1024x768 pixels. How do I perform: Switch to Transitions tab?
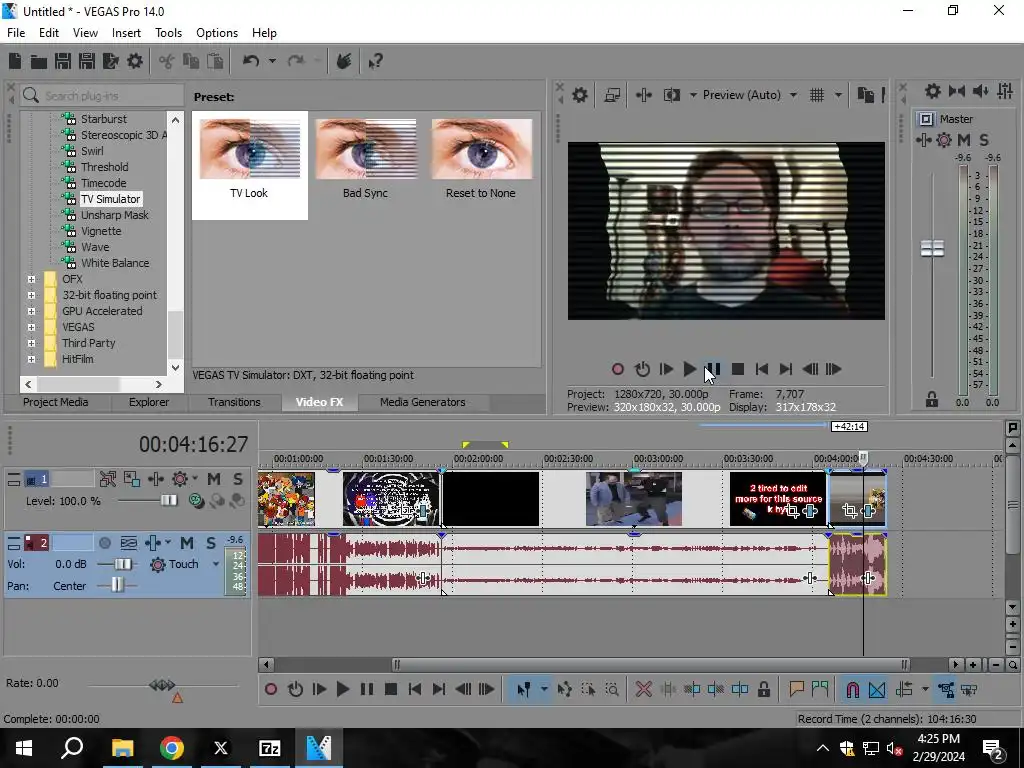click(x=234, y=402)
